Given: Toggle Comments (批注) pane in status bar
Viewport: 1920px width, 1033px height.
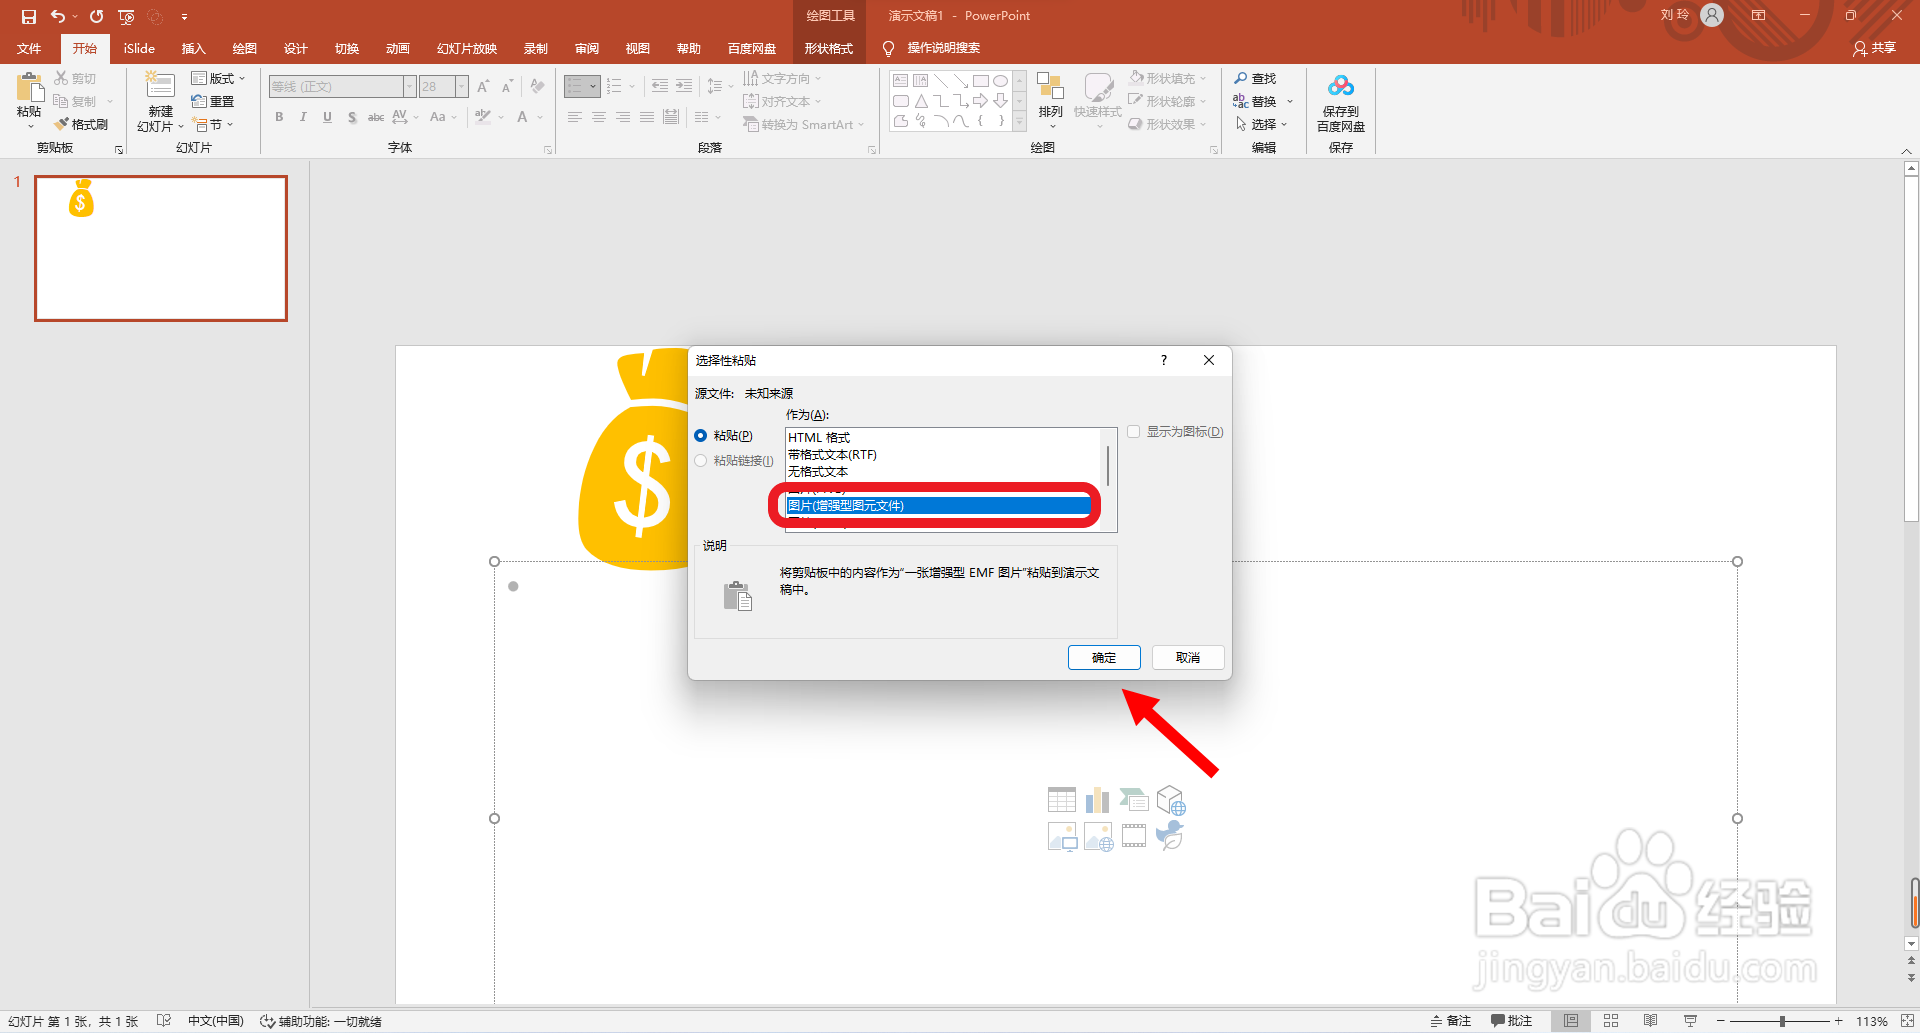Looking at the screenshot, I should pyautogui.click(x=1511, y=1021).
